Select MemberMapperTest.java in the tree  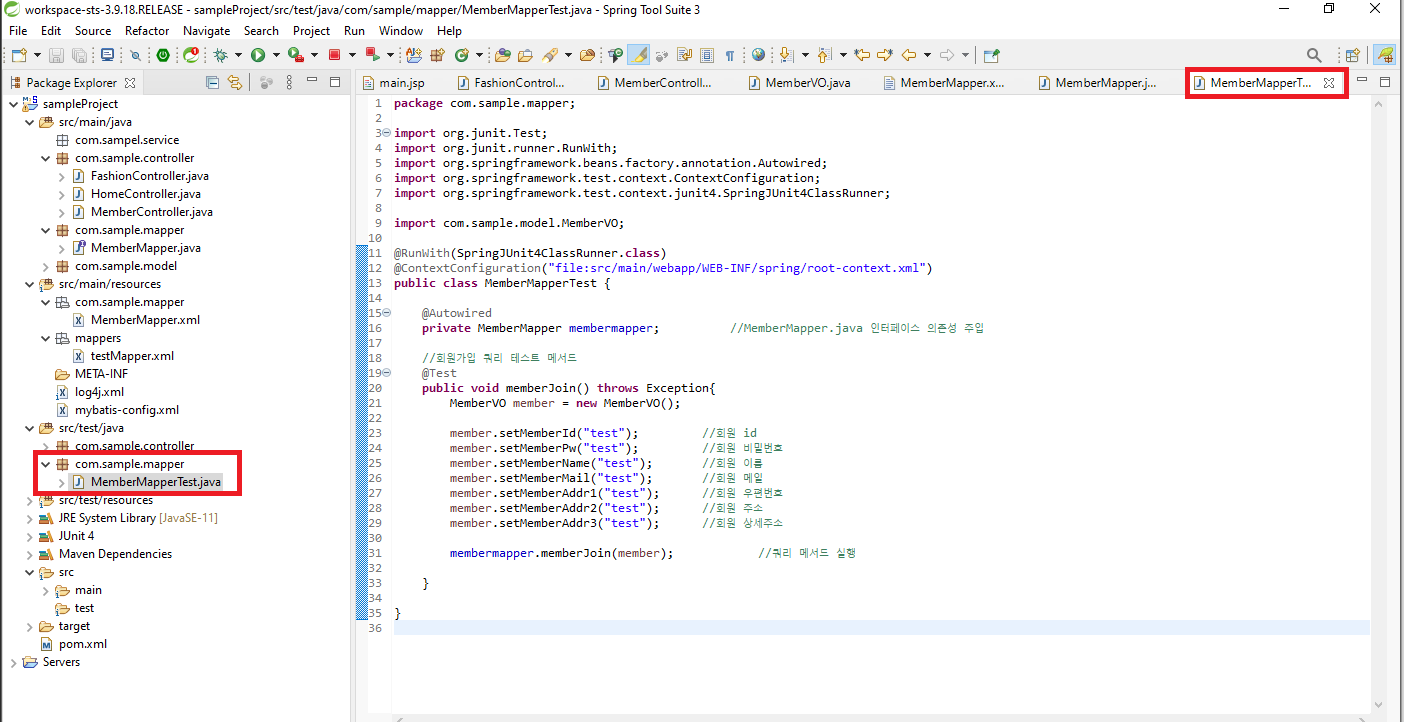coord(155,482)
